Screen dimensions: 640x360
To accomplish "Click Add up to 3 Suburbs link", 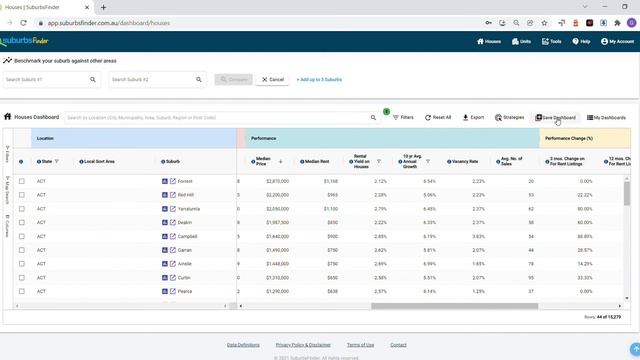I will (319, 80).
